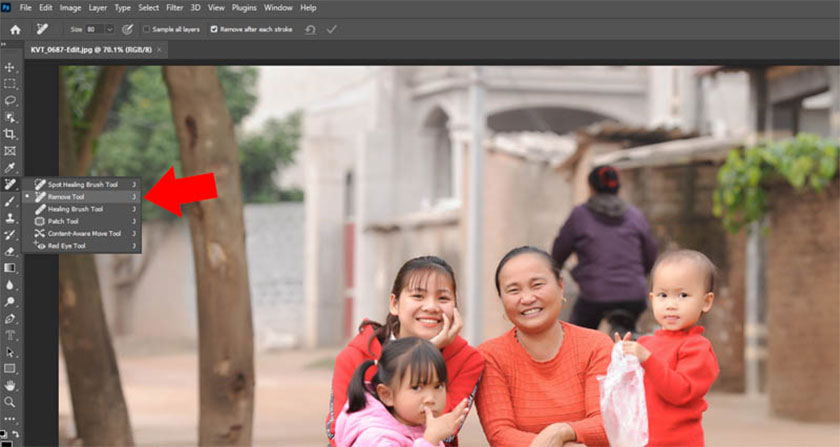Choose Remove Tool from flyout
Viewport: 840px width, 447px height.
click(x=81, y=197)
